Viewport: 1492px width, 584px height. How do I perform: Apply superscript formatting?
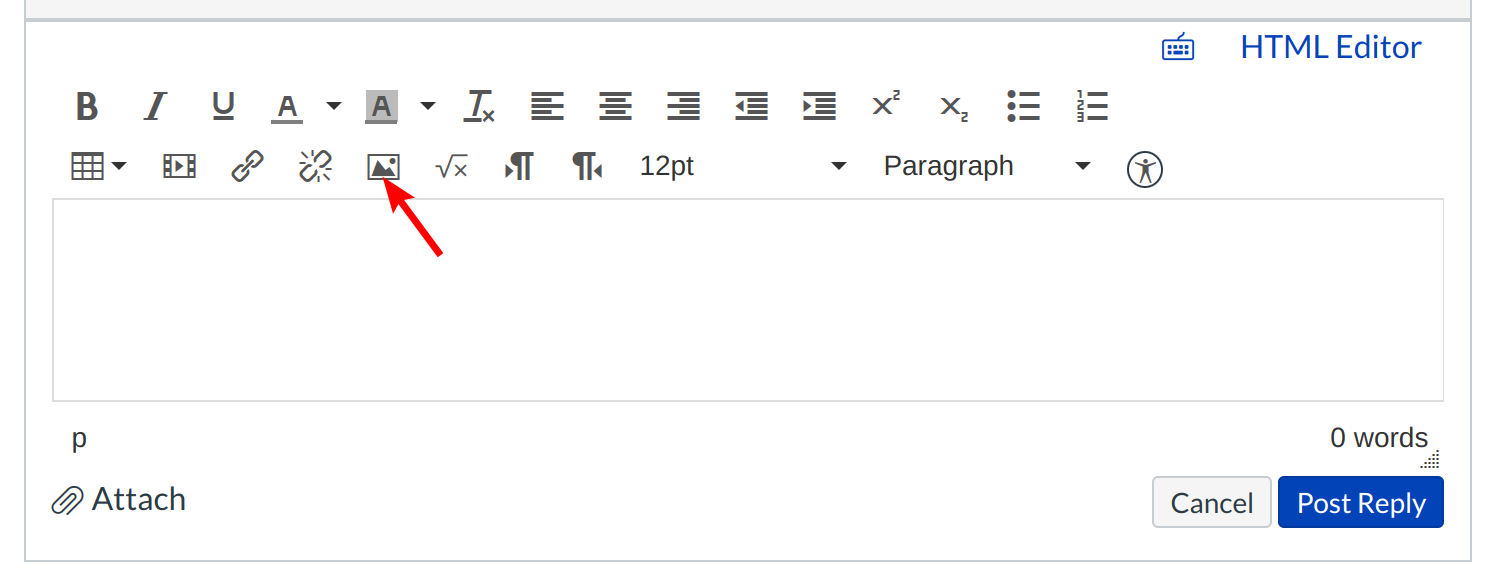885,105
